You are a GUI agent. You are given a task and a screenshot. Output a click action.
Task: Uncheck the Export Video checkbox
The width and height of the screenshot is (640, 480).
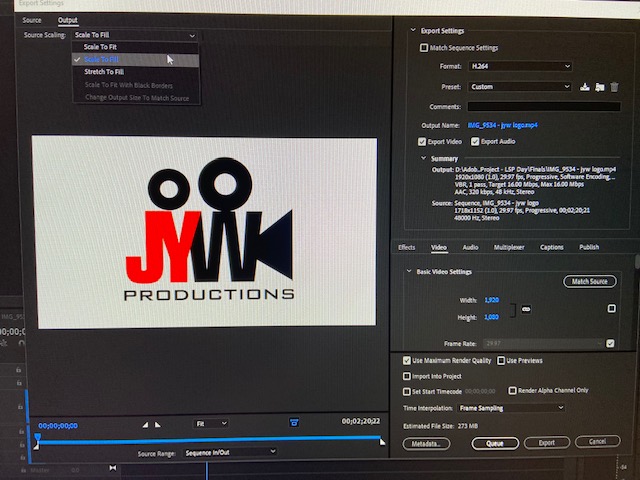click(422, 142)
